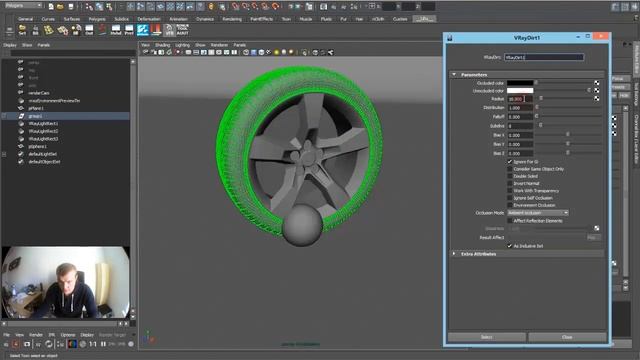Viewport: 640px width, 360px height.
Task: Enable Affect Reflection Elements checkbox
Action: point(510,221)
